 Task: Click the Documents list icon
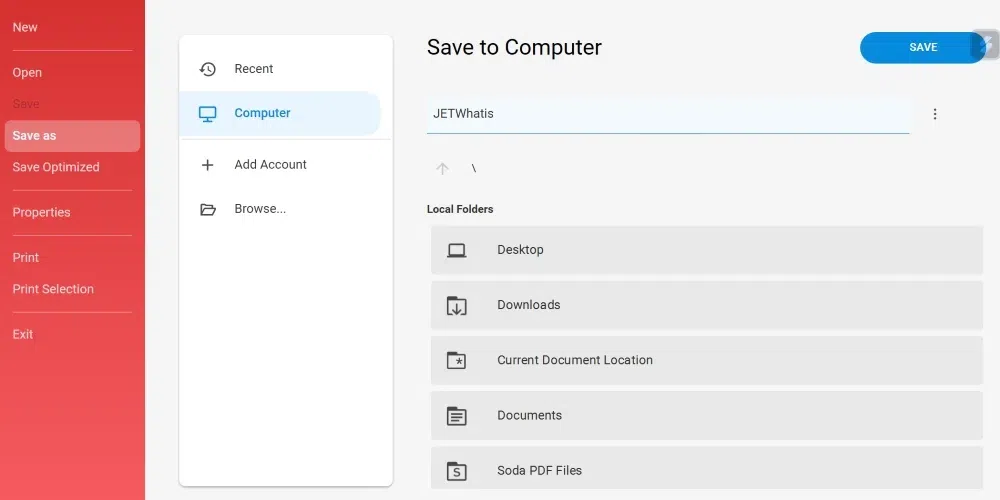pos(456,416)
